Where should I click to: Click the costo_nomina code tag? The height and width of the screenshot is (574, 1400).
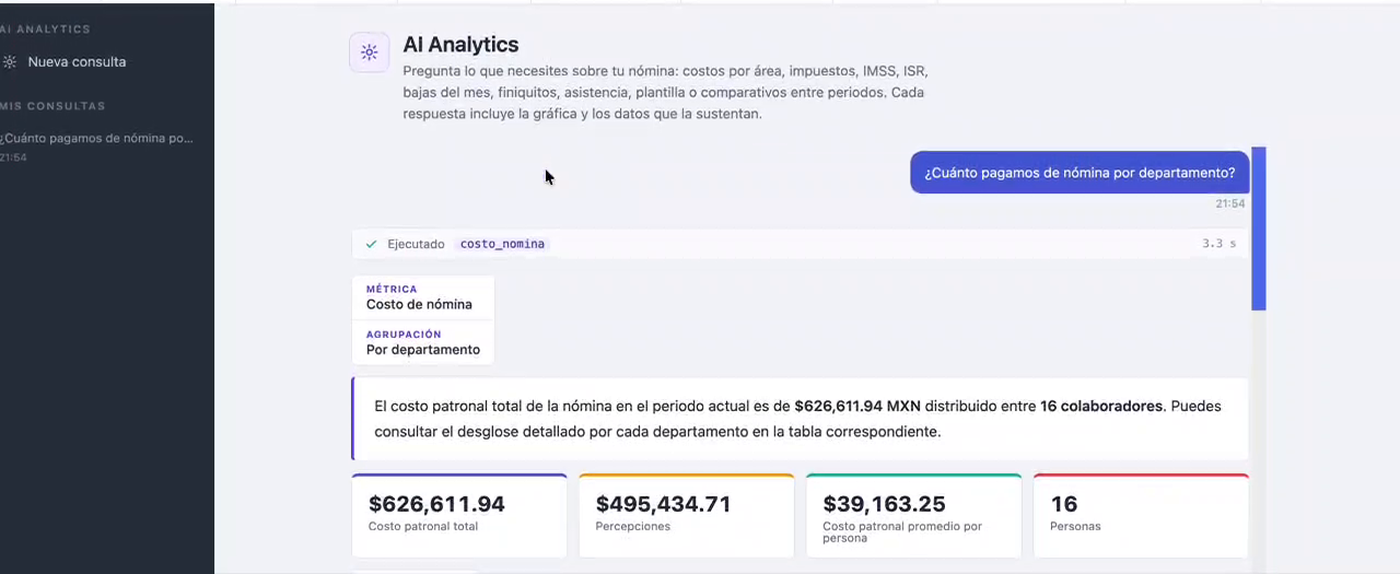[x=503, y=244]
